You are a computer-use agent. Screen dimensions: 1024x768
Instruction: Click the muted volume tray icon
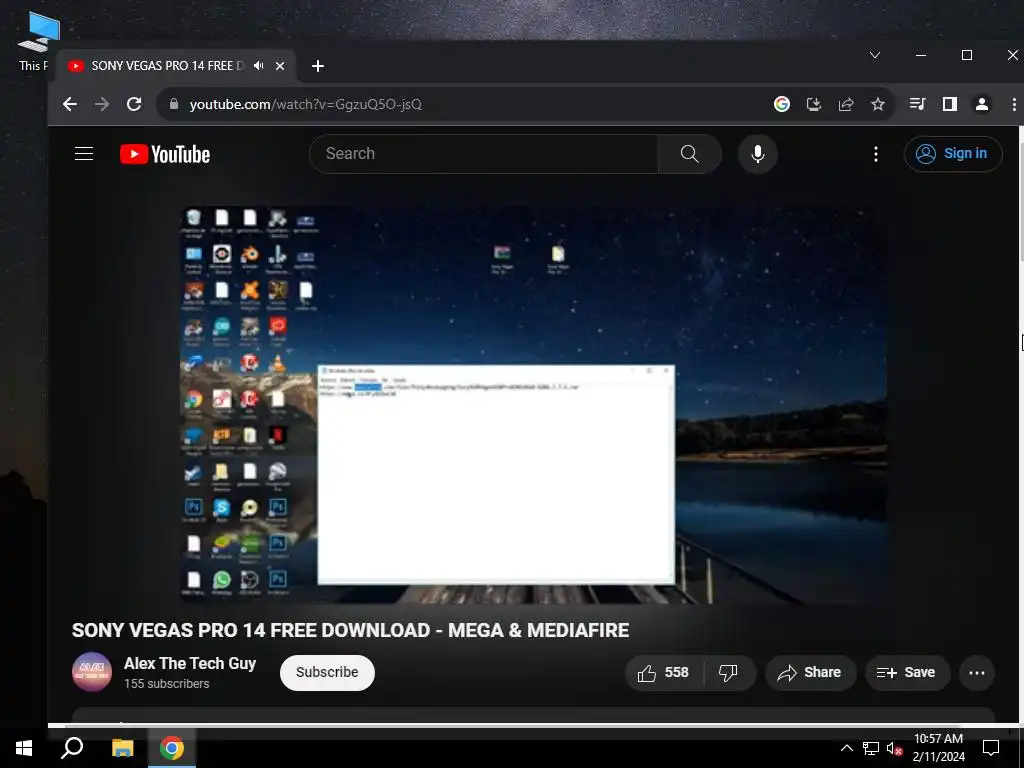click(894, 748)
